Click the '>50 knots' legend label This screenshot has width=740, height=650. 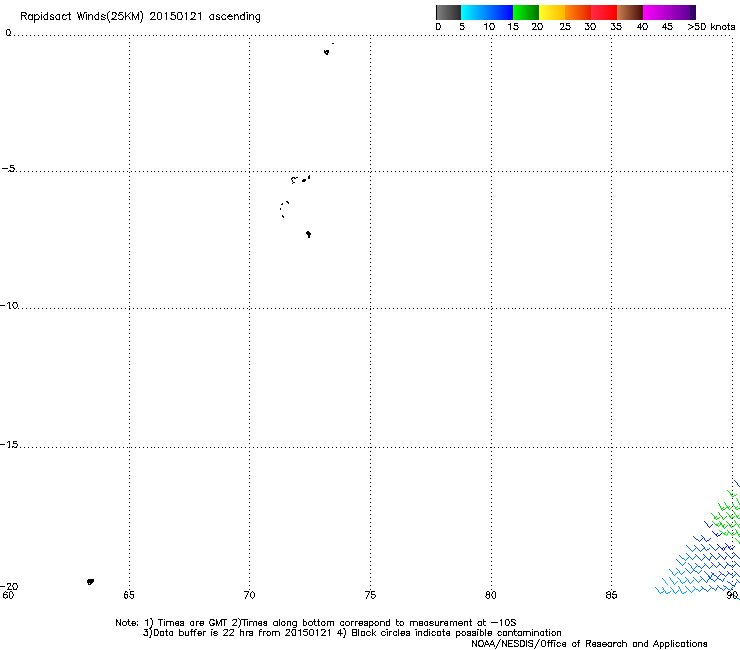tap(711, 27)
